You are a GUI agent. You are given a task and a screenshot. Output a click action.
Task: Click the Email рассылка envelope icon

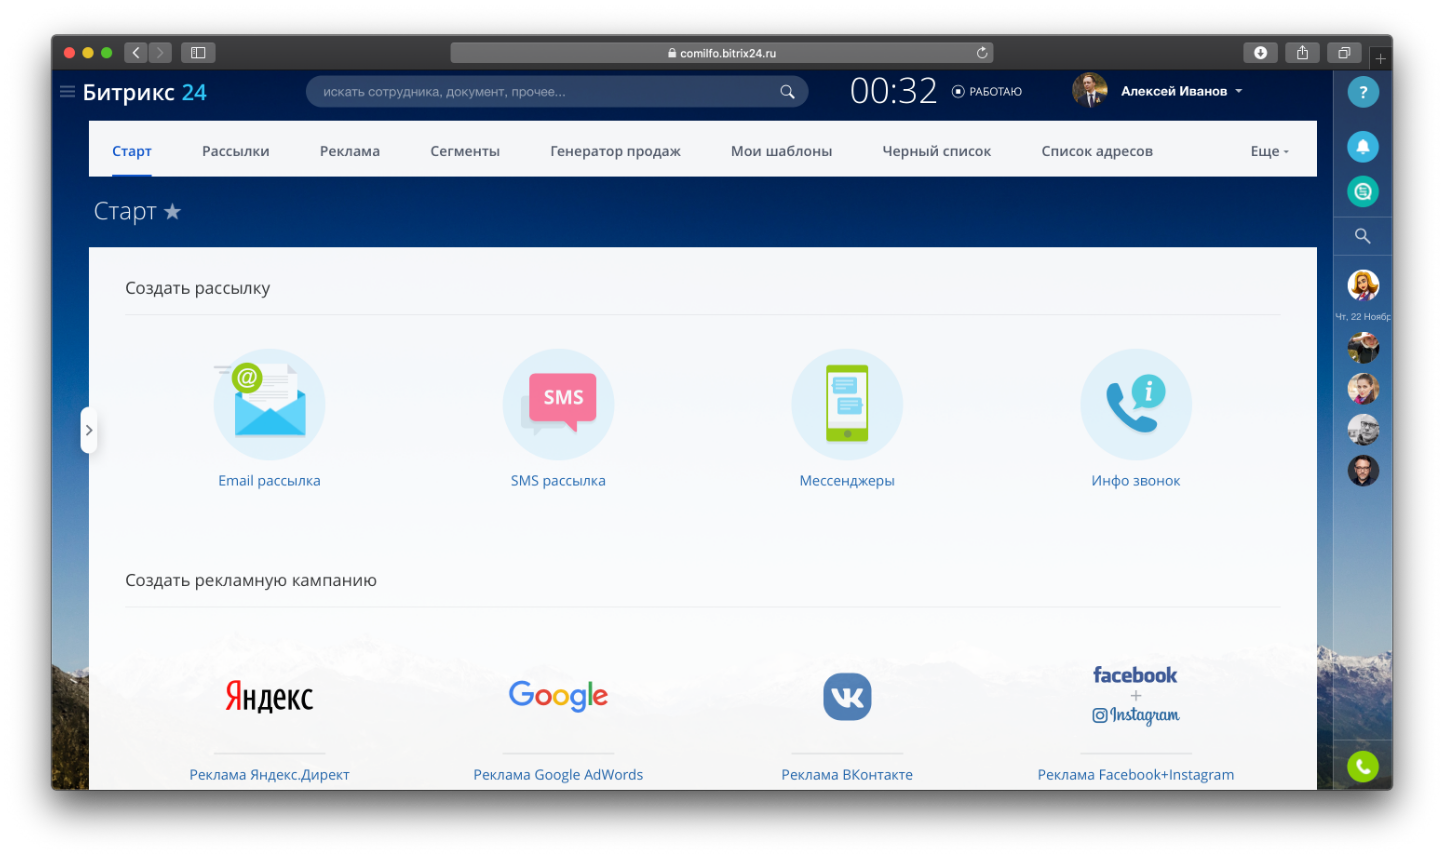[x=269, y=404]
